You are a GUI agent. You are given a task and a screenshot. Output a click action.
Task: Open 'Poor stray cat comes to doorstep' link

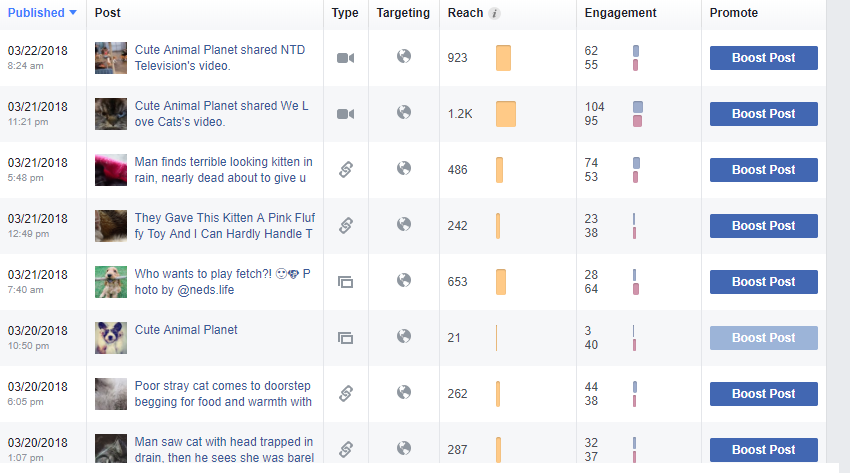[x=223, y=394]
